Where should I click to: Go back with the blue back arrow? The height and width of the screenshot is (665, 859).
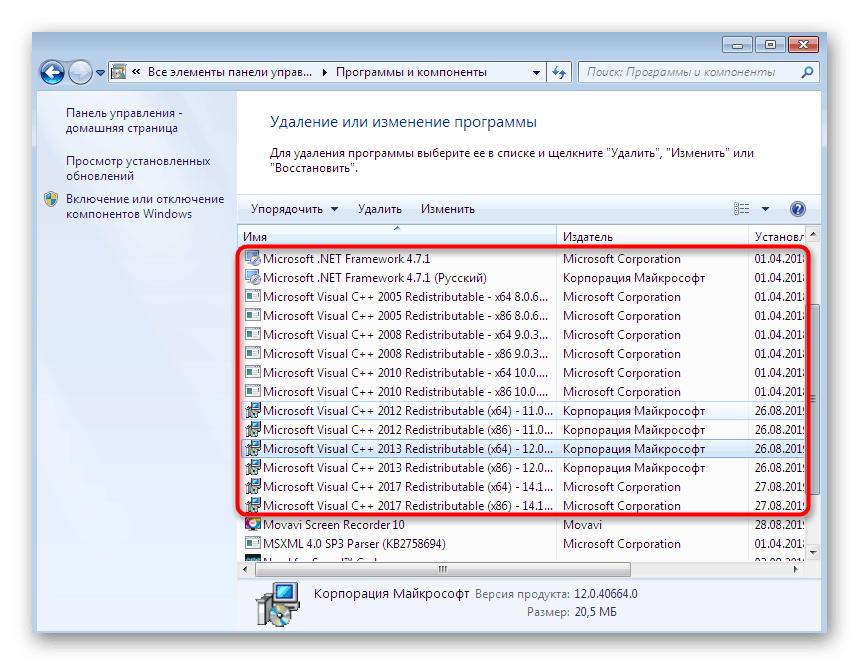tap(53, 72)
